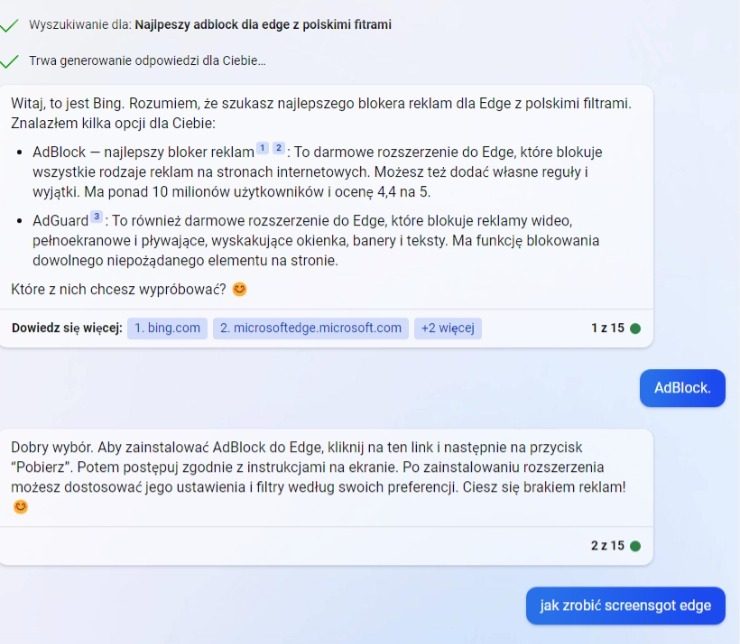Open the 2. microsoftedge.microsoft.com source link
Image resolution: width=740 pixels, height=644 pixels.
coord(311,328)
